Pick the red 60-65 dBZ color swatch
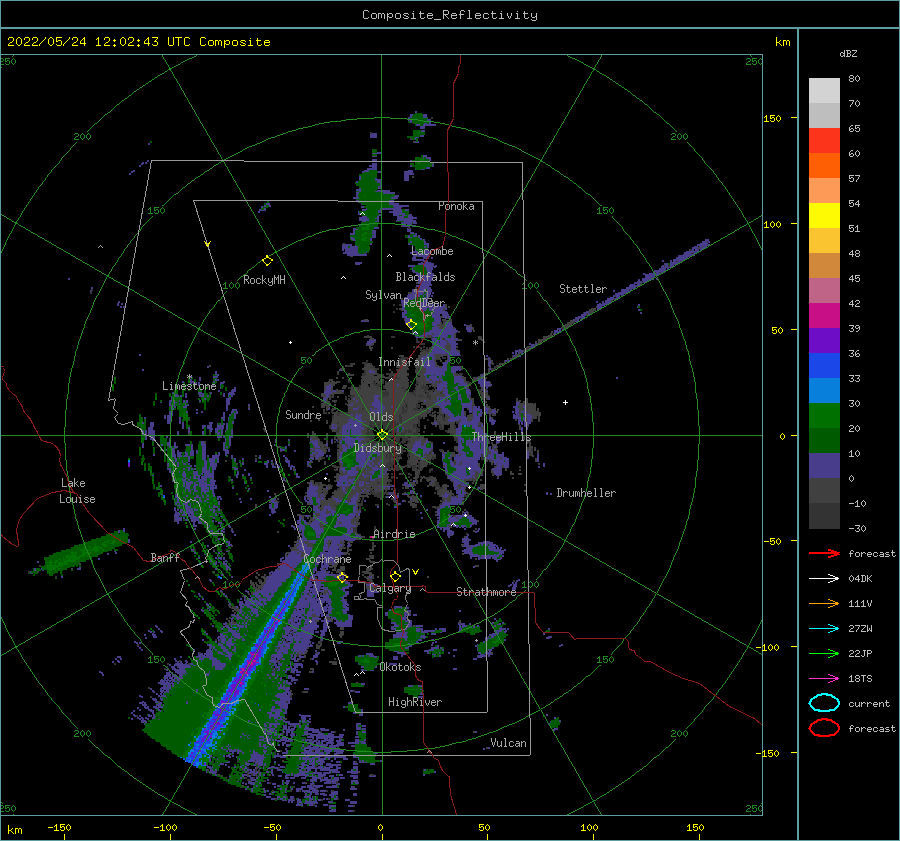This screenshot has height=841, width=900. tap(824, 141)
